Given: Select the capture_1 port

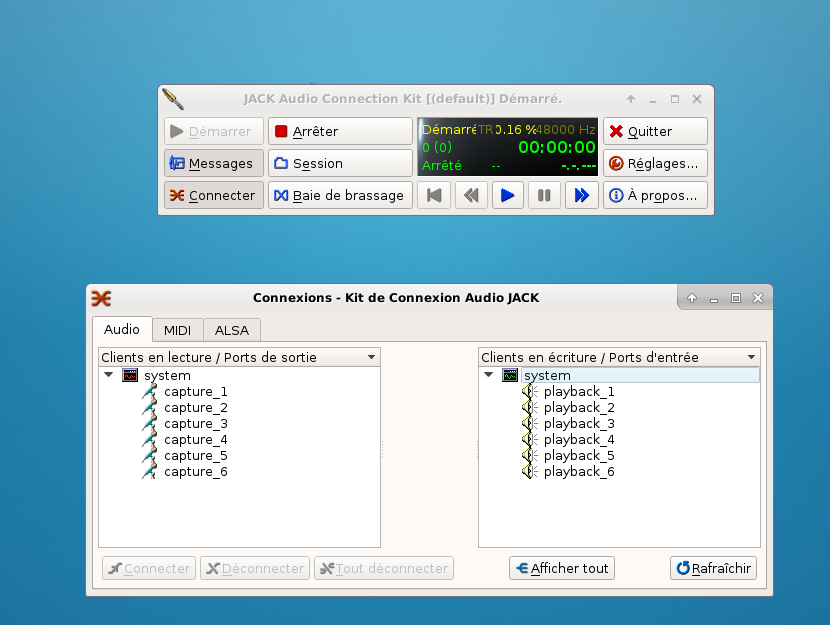Looking at the screenshot, I should [196, 392].
